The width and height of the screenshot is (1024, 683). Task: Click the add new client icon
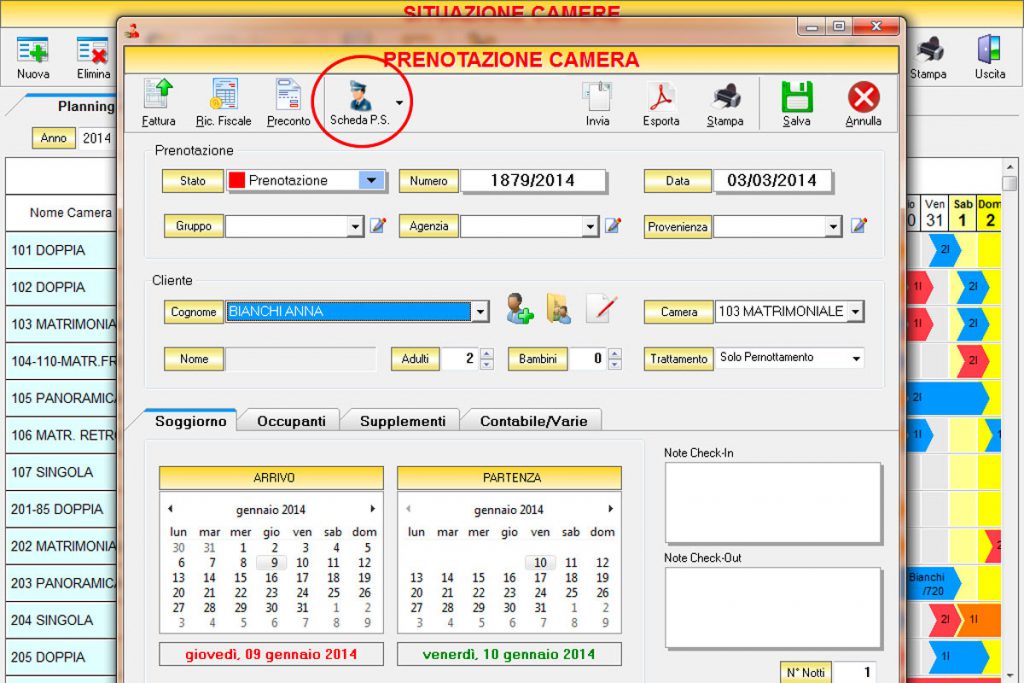[x=519, y=309]
